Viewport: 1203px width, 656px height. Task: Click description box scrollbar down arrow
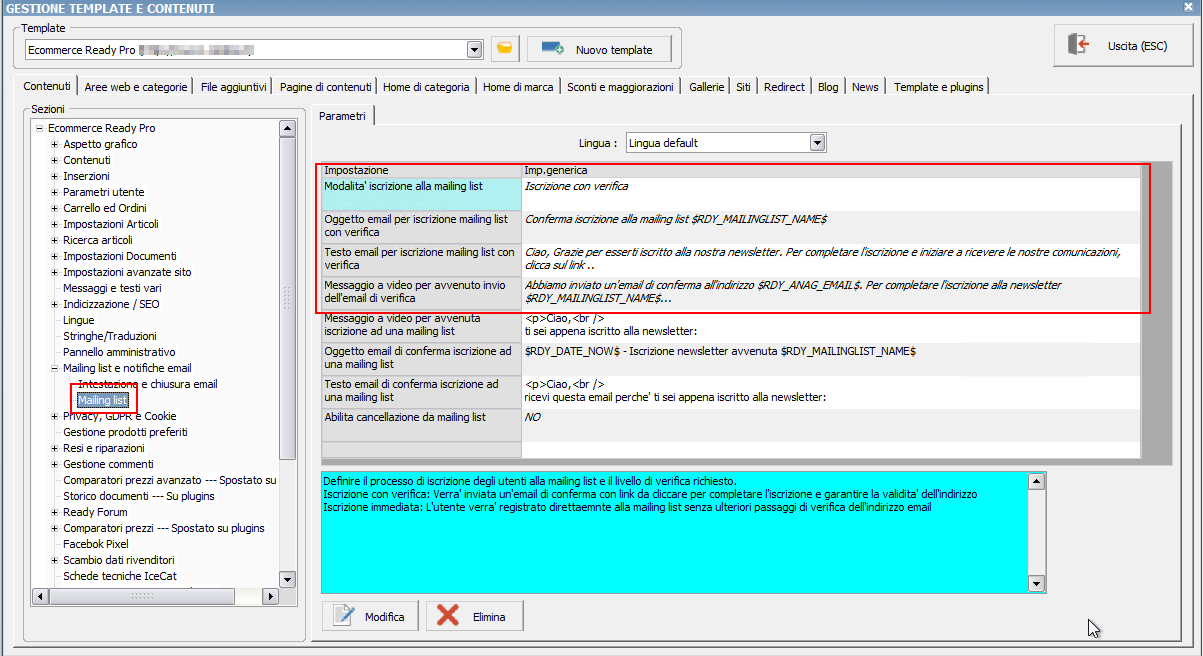pyautogui.click(x=1037, y=584)
